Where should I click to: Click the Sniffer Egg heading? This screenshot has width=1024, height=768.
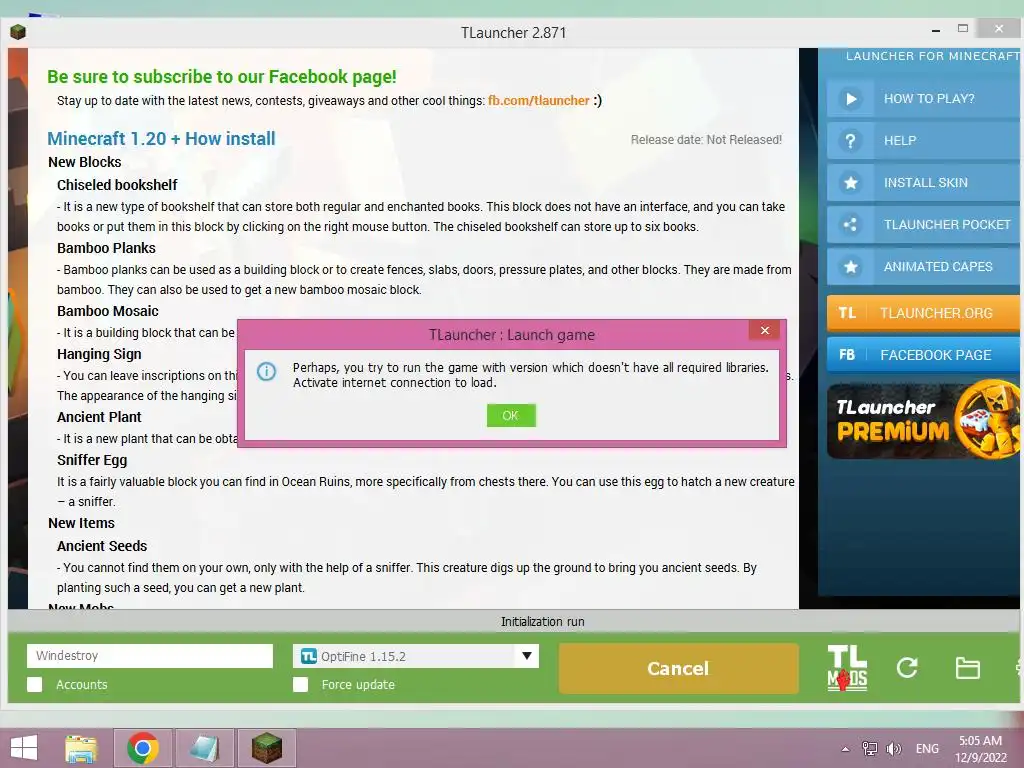(92, 460)
